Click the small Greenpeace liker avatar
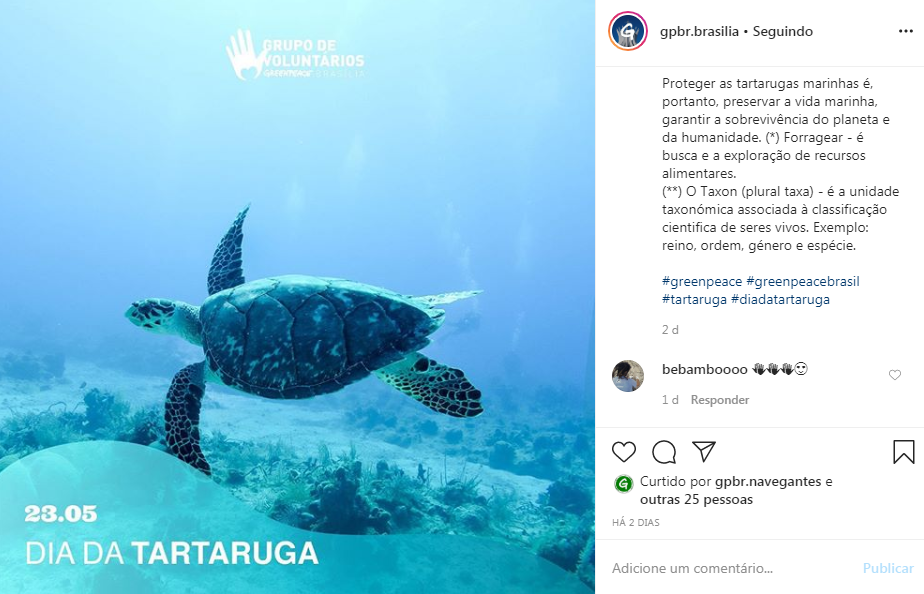The width and height of the screenshot is (924, 594). point(623,484)
